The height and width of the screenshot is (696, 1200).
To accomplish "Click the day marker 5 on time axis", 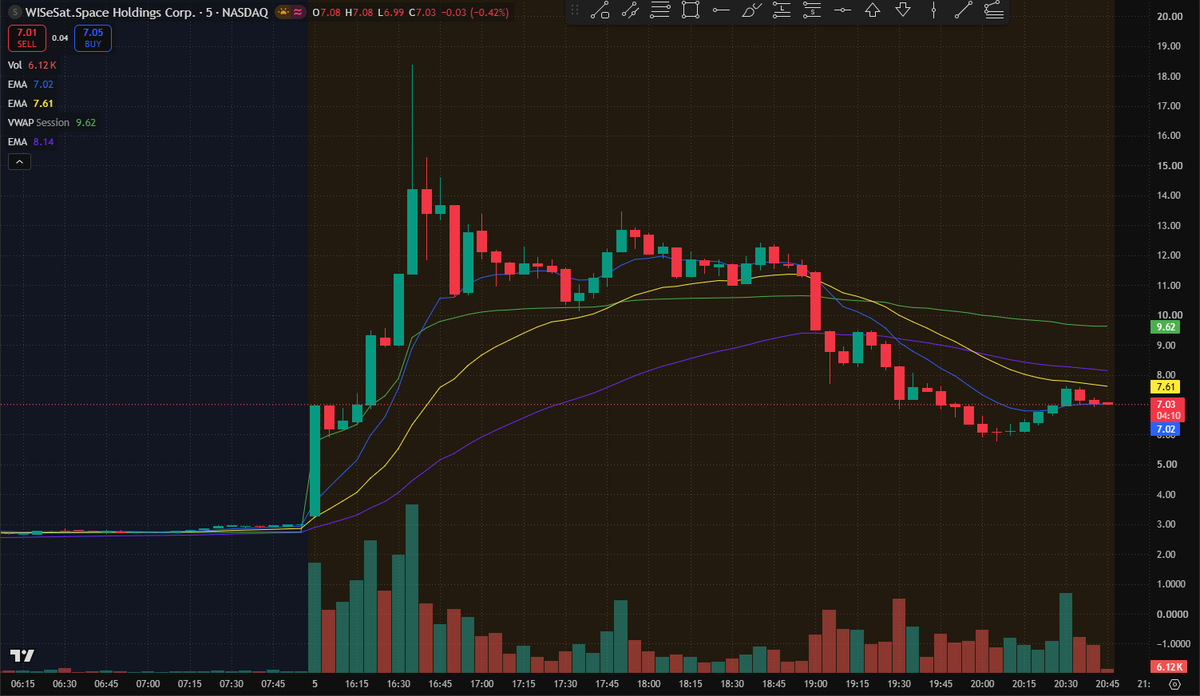I will tap(315, 683).
